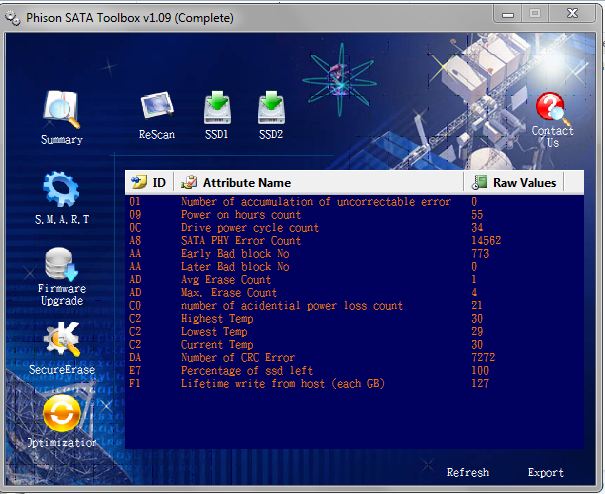Select the 'Current Temp' row
605x494 pixels.
354,345
